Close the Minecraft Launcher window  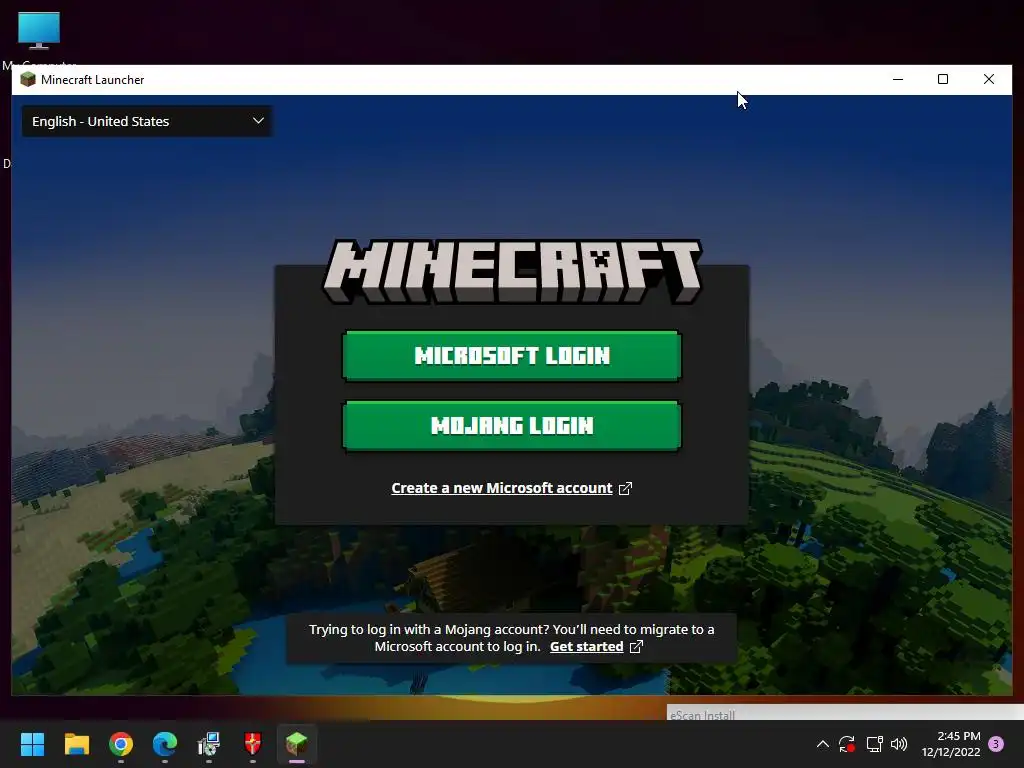pos(989,80)
